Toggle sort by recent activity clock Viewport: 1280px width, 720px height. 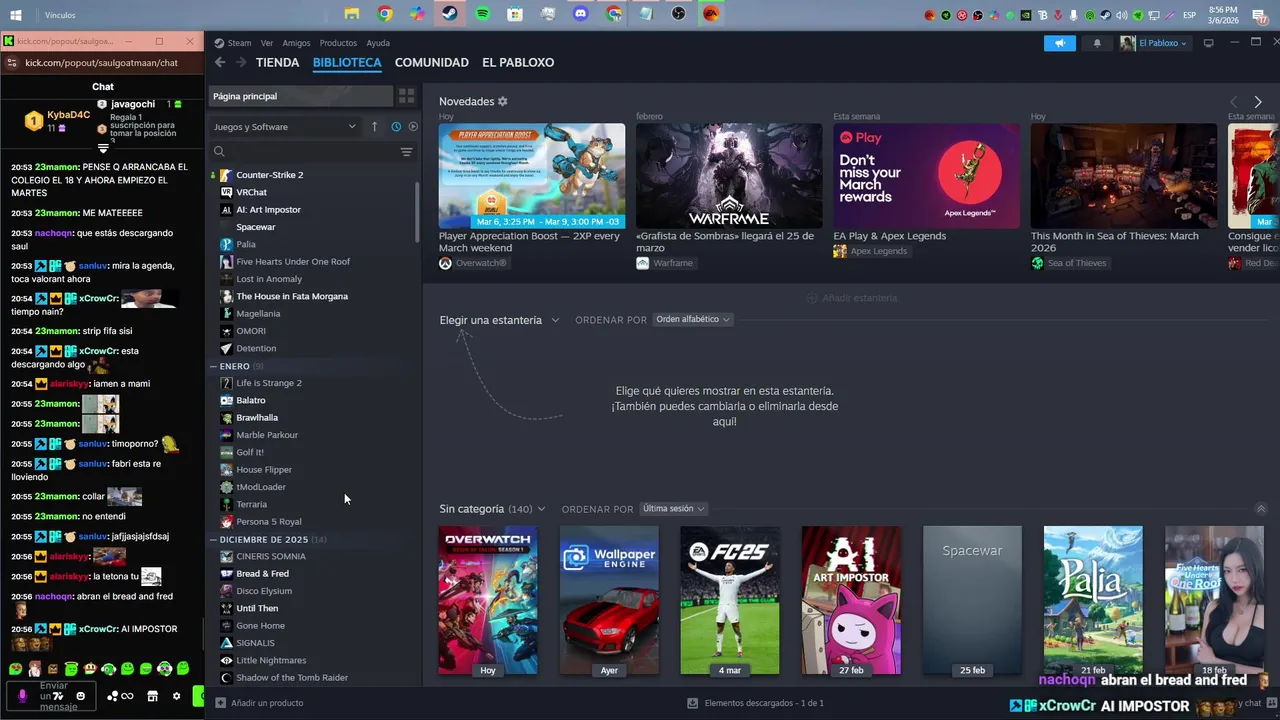[396, 127]
